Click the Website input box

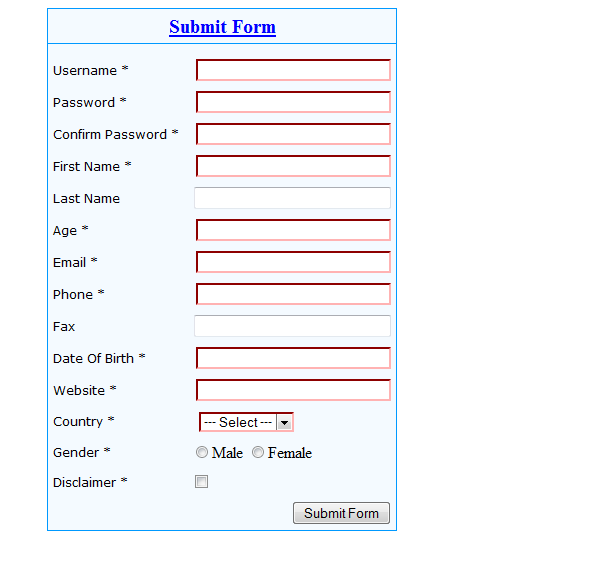[x=293, y=390]
